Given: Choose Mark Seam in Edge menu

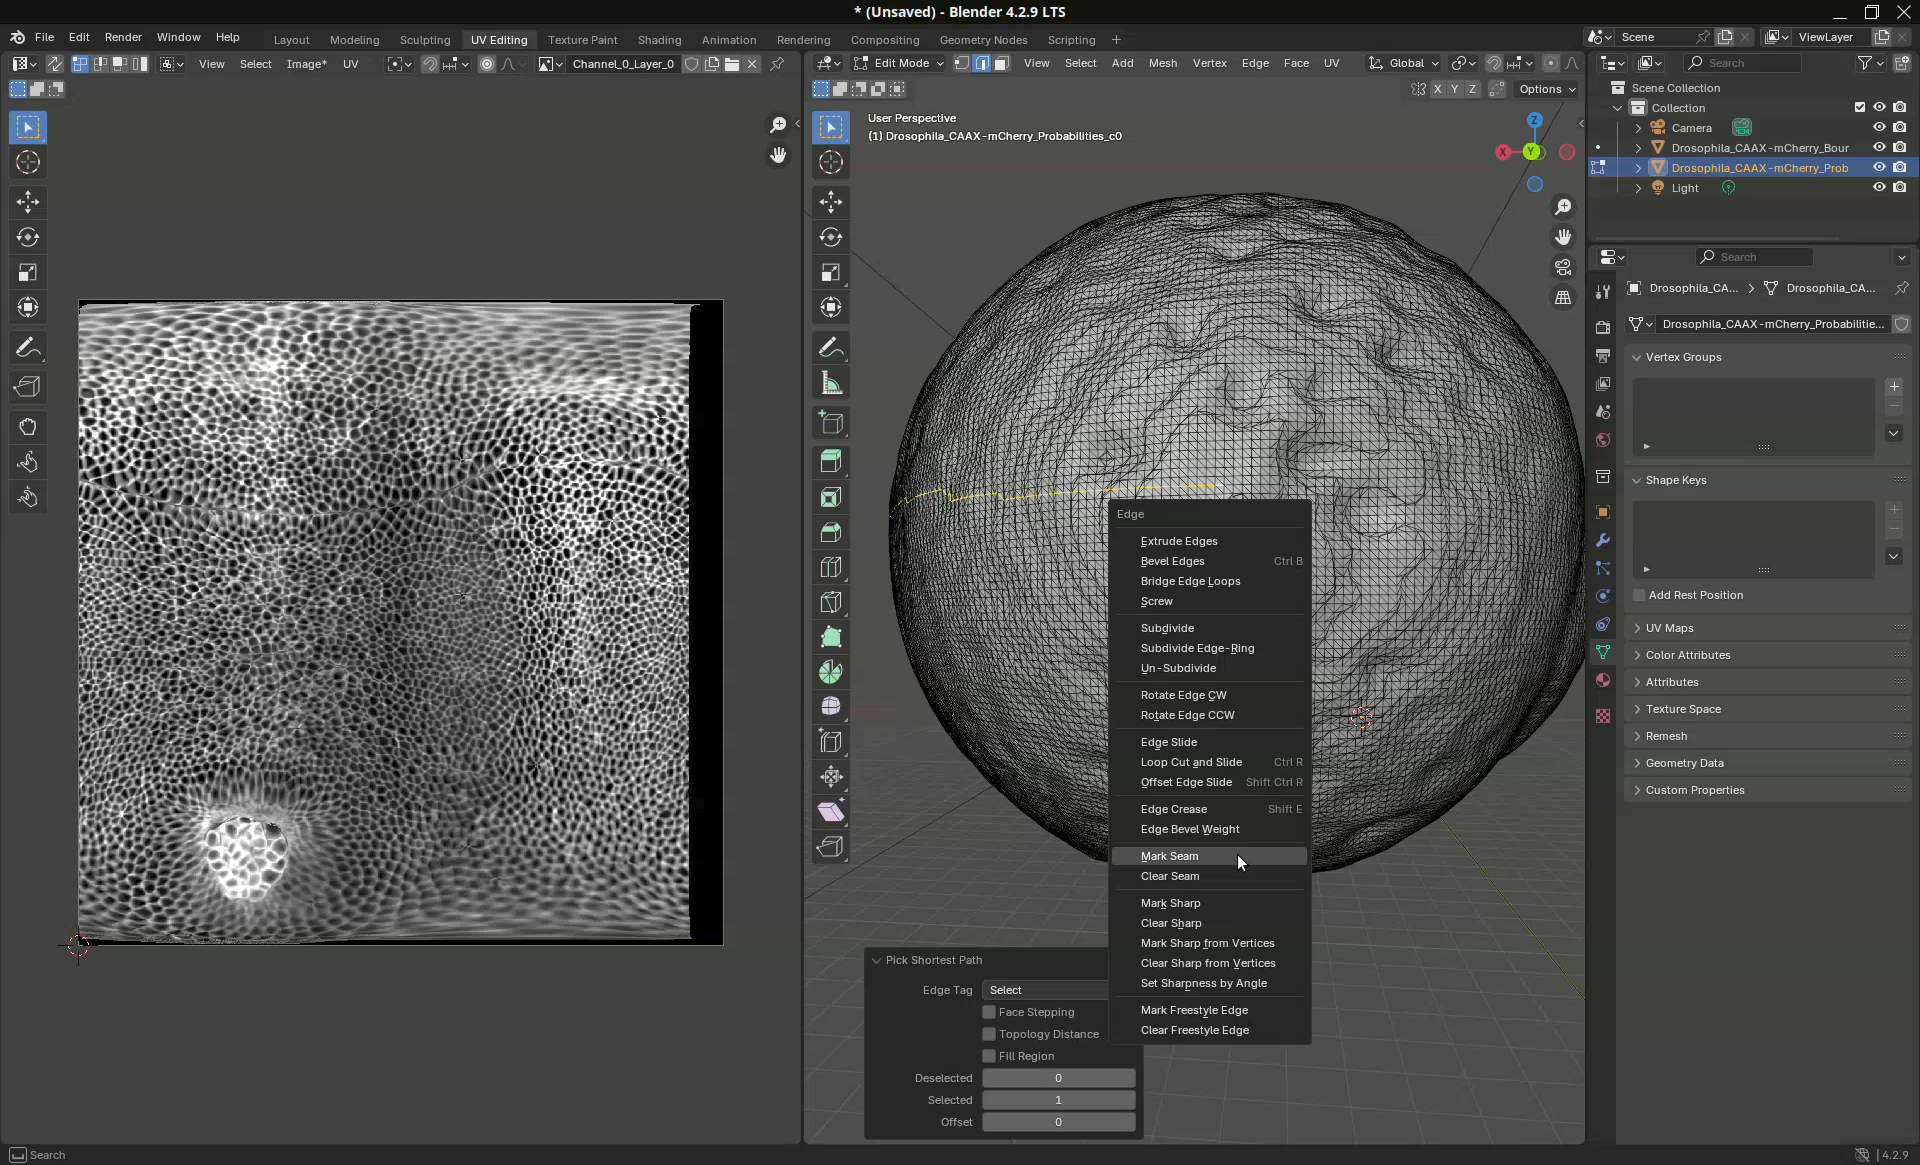Looking at the screenshot, I should pos(1169,856).
